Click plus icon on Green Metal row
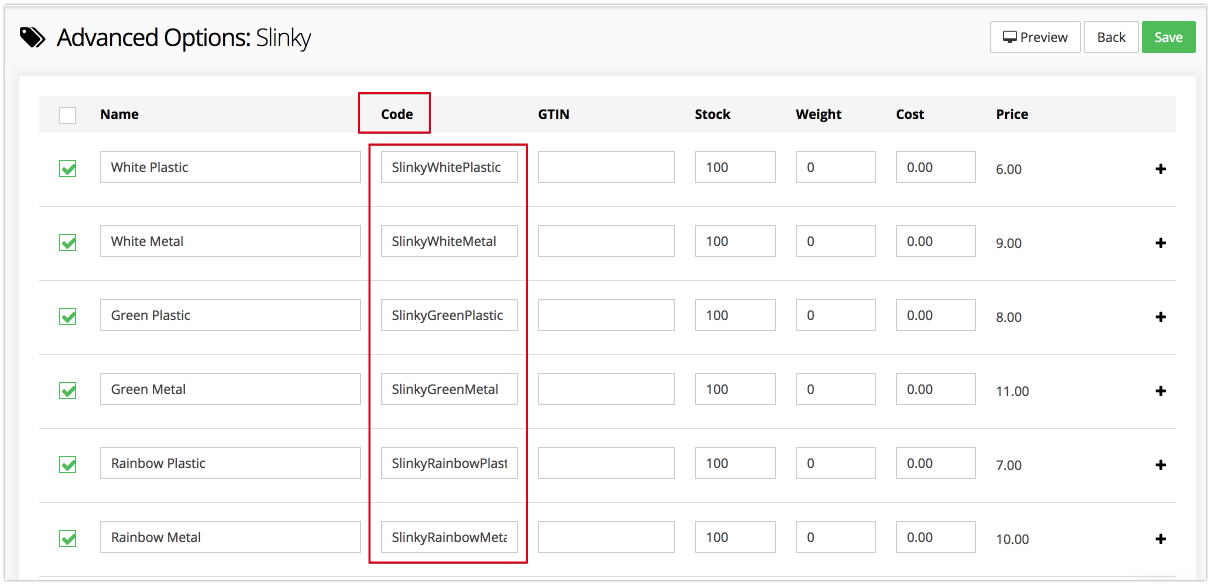This screenshot has height=585, width=1211. (x=1161, y=391)
